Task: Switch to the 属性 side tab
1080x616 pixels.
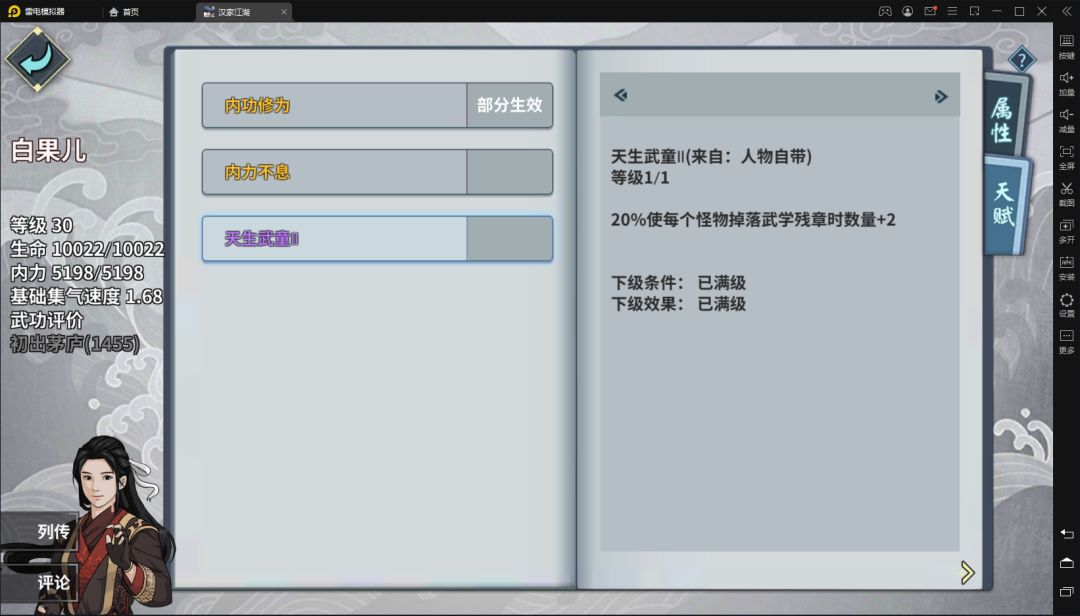Action: coord(1004,116)
